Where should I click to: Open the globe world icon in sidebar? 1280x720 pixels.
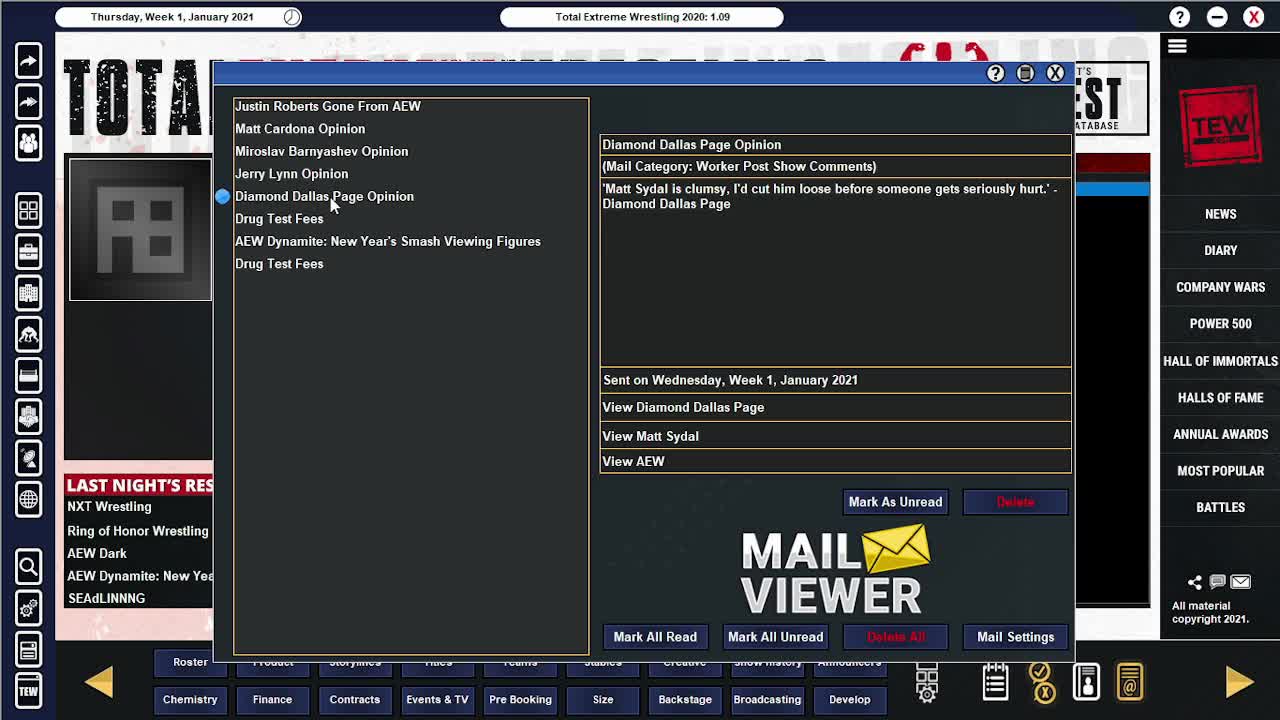pyautogui.click(x=28, y=498)
